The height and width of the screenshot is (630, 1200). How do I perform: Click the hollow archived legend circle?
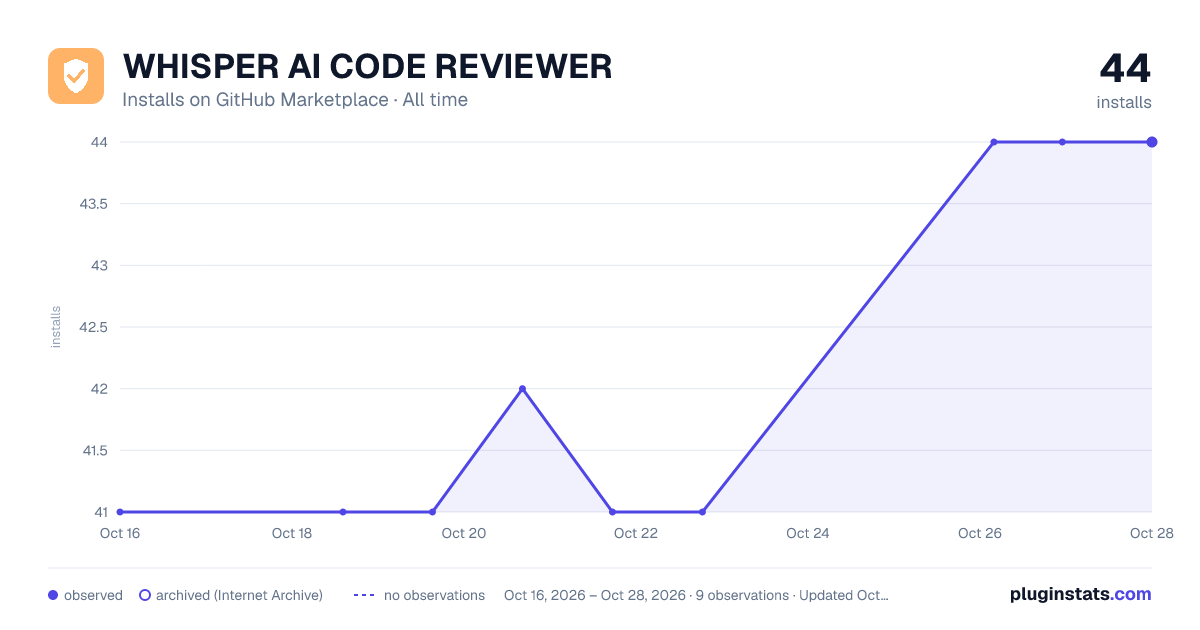[144, 595]
